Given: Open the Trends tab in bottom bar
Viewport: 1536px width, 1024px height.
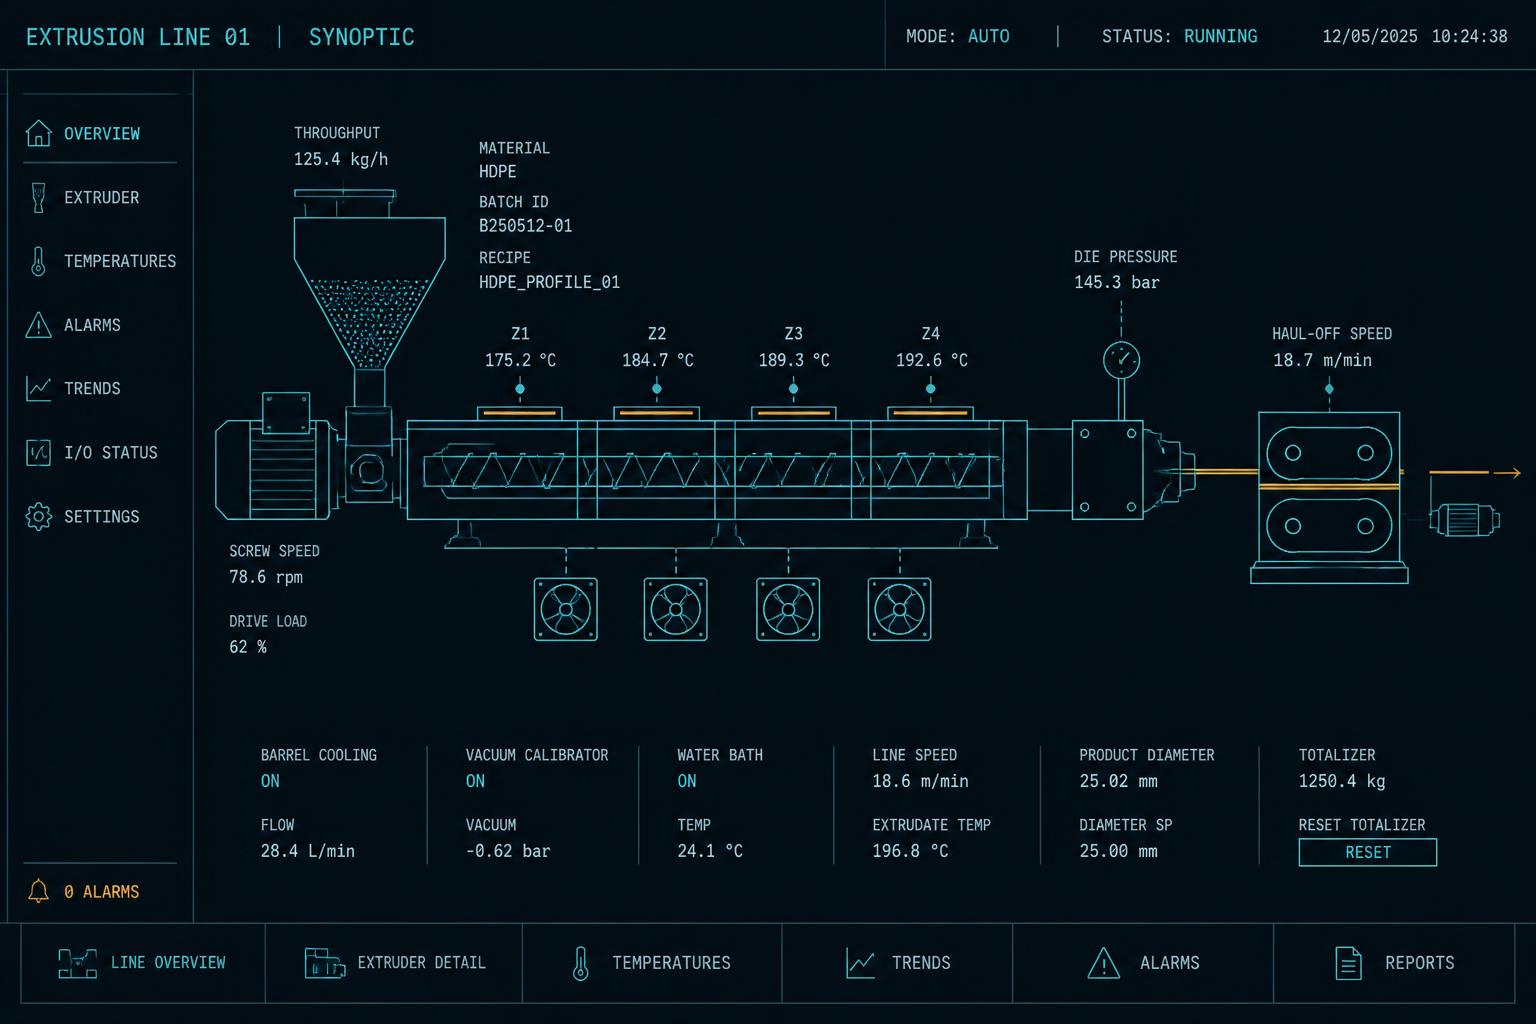Looking at the screenshot, I should tap(897, 963).
